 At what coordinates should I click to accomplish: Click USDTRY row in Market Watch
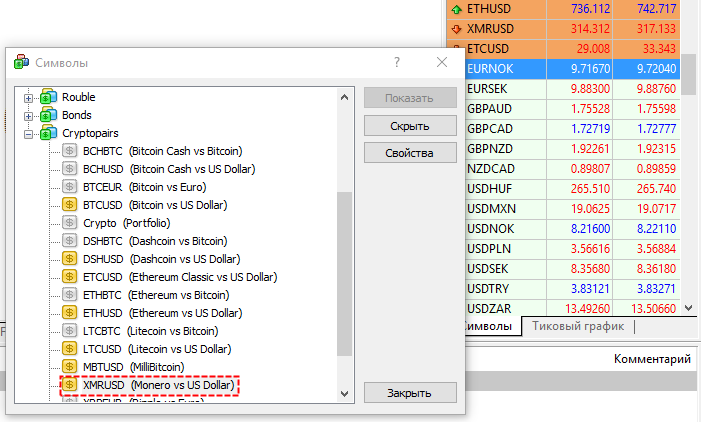tap(572, 289)
